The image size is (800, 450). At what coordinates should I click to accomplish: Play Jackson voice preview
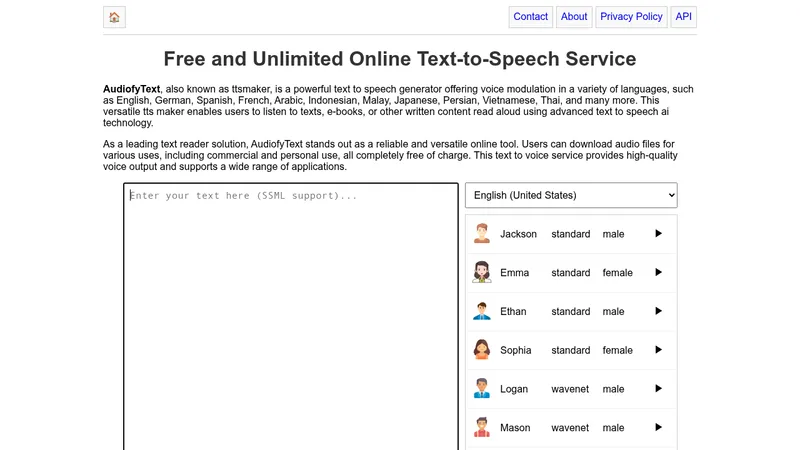point(658,234)
